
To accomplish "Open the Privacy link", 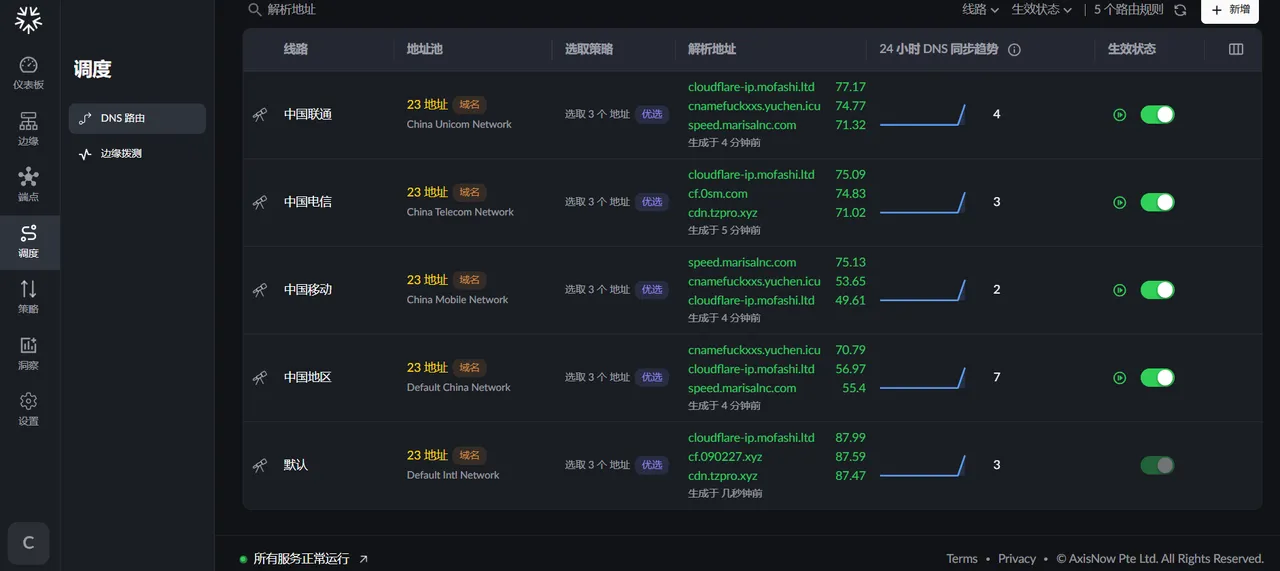I will (1017, 559).
